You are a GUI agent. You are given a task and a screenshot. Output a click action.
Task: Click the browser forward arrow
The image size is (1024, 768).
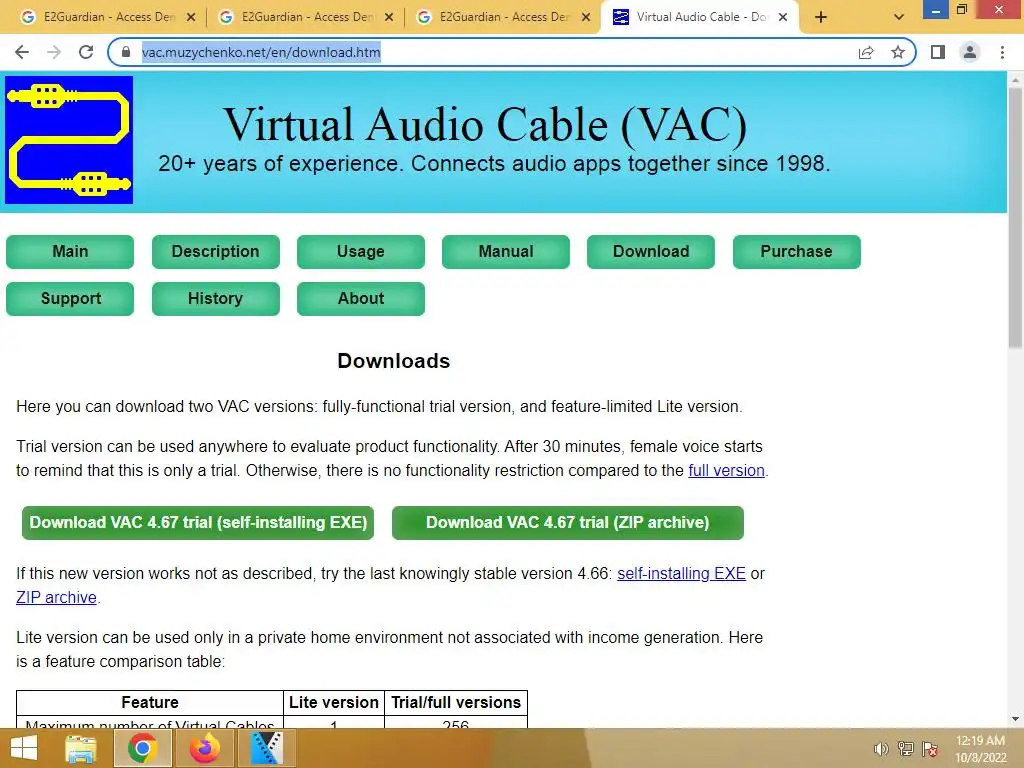pos(54,52)
